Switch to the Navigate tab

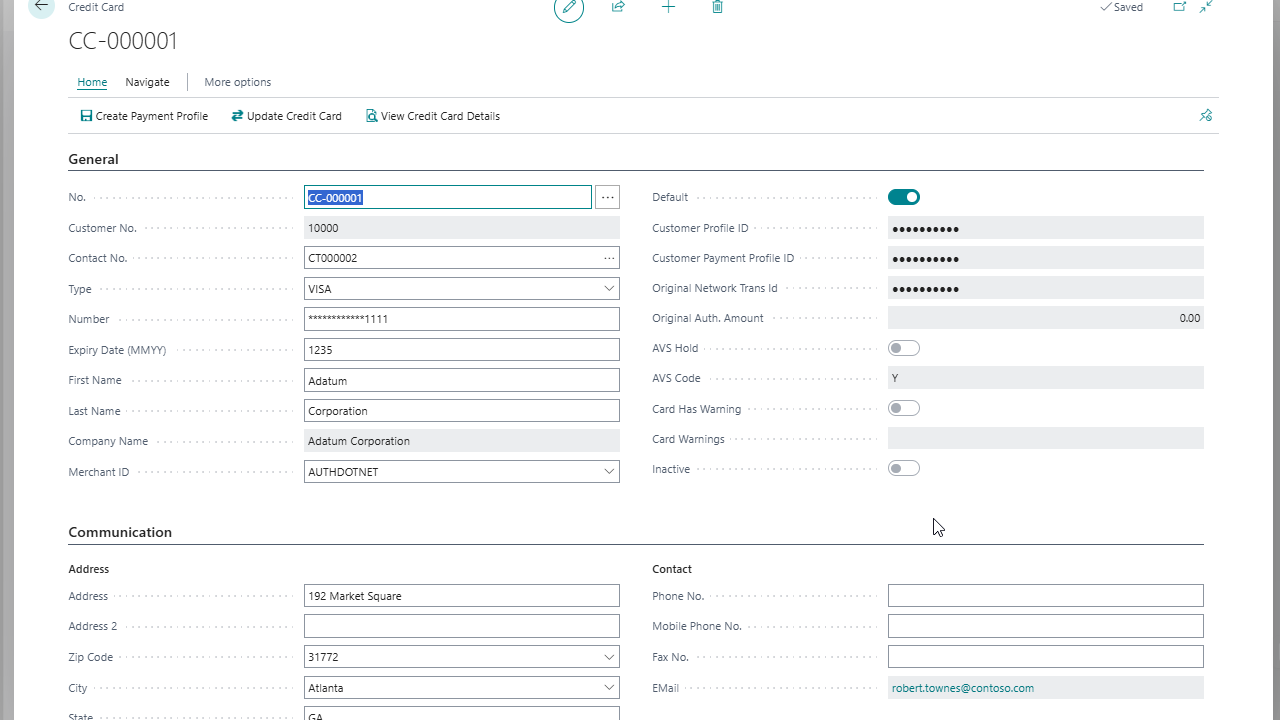pyautogui.click(x=147, y=82)
